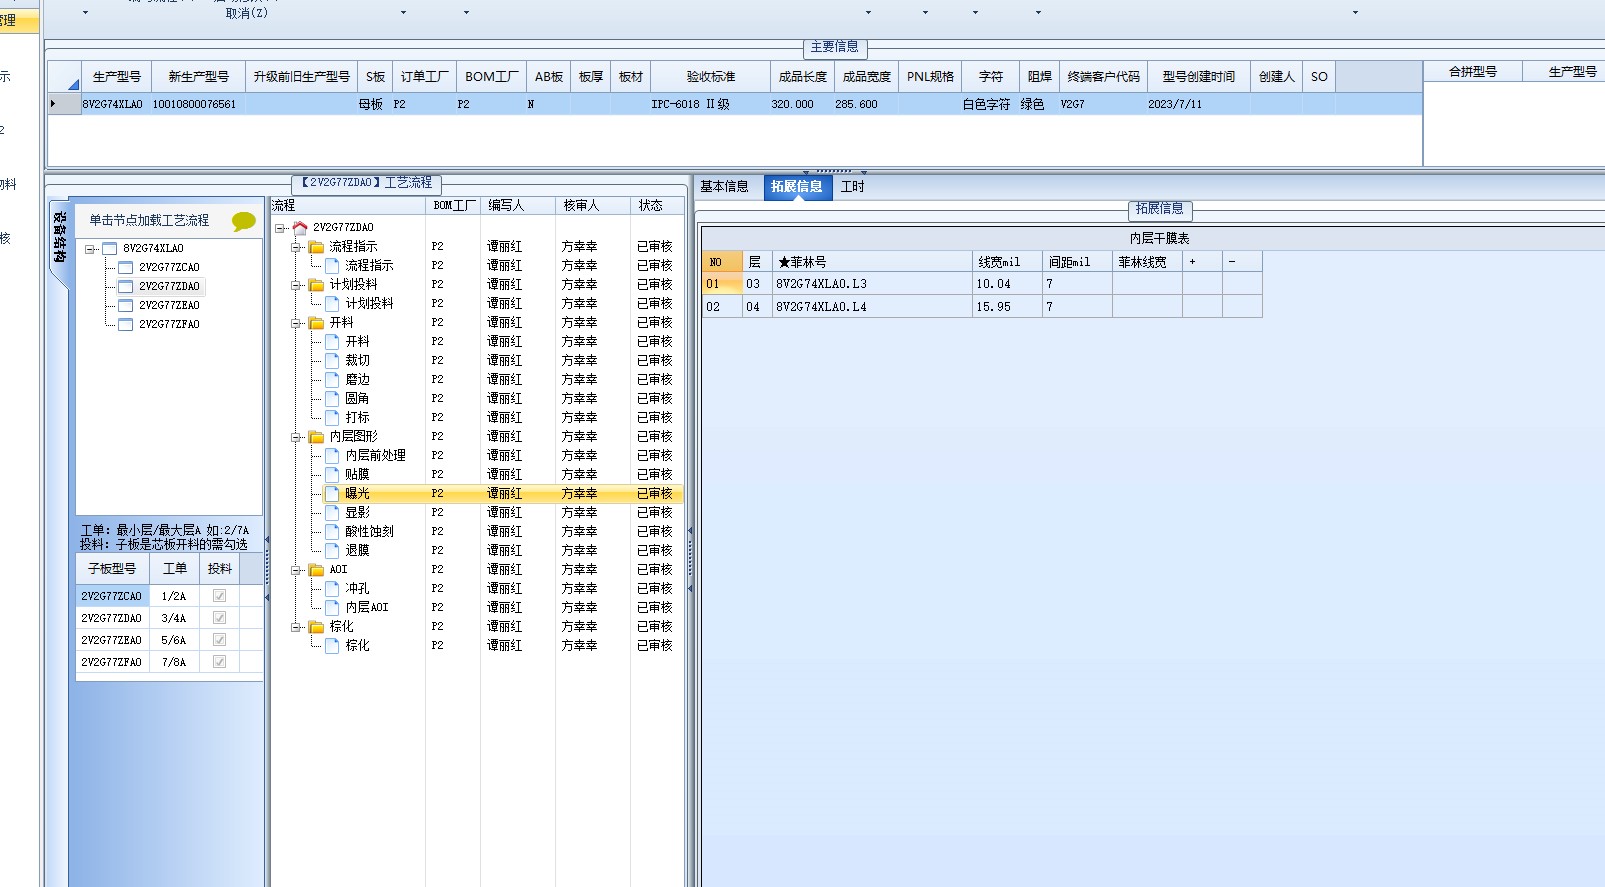Click the board icon of node 2V2G77ZFA0

(x=126, y=325)
